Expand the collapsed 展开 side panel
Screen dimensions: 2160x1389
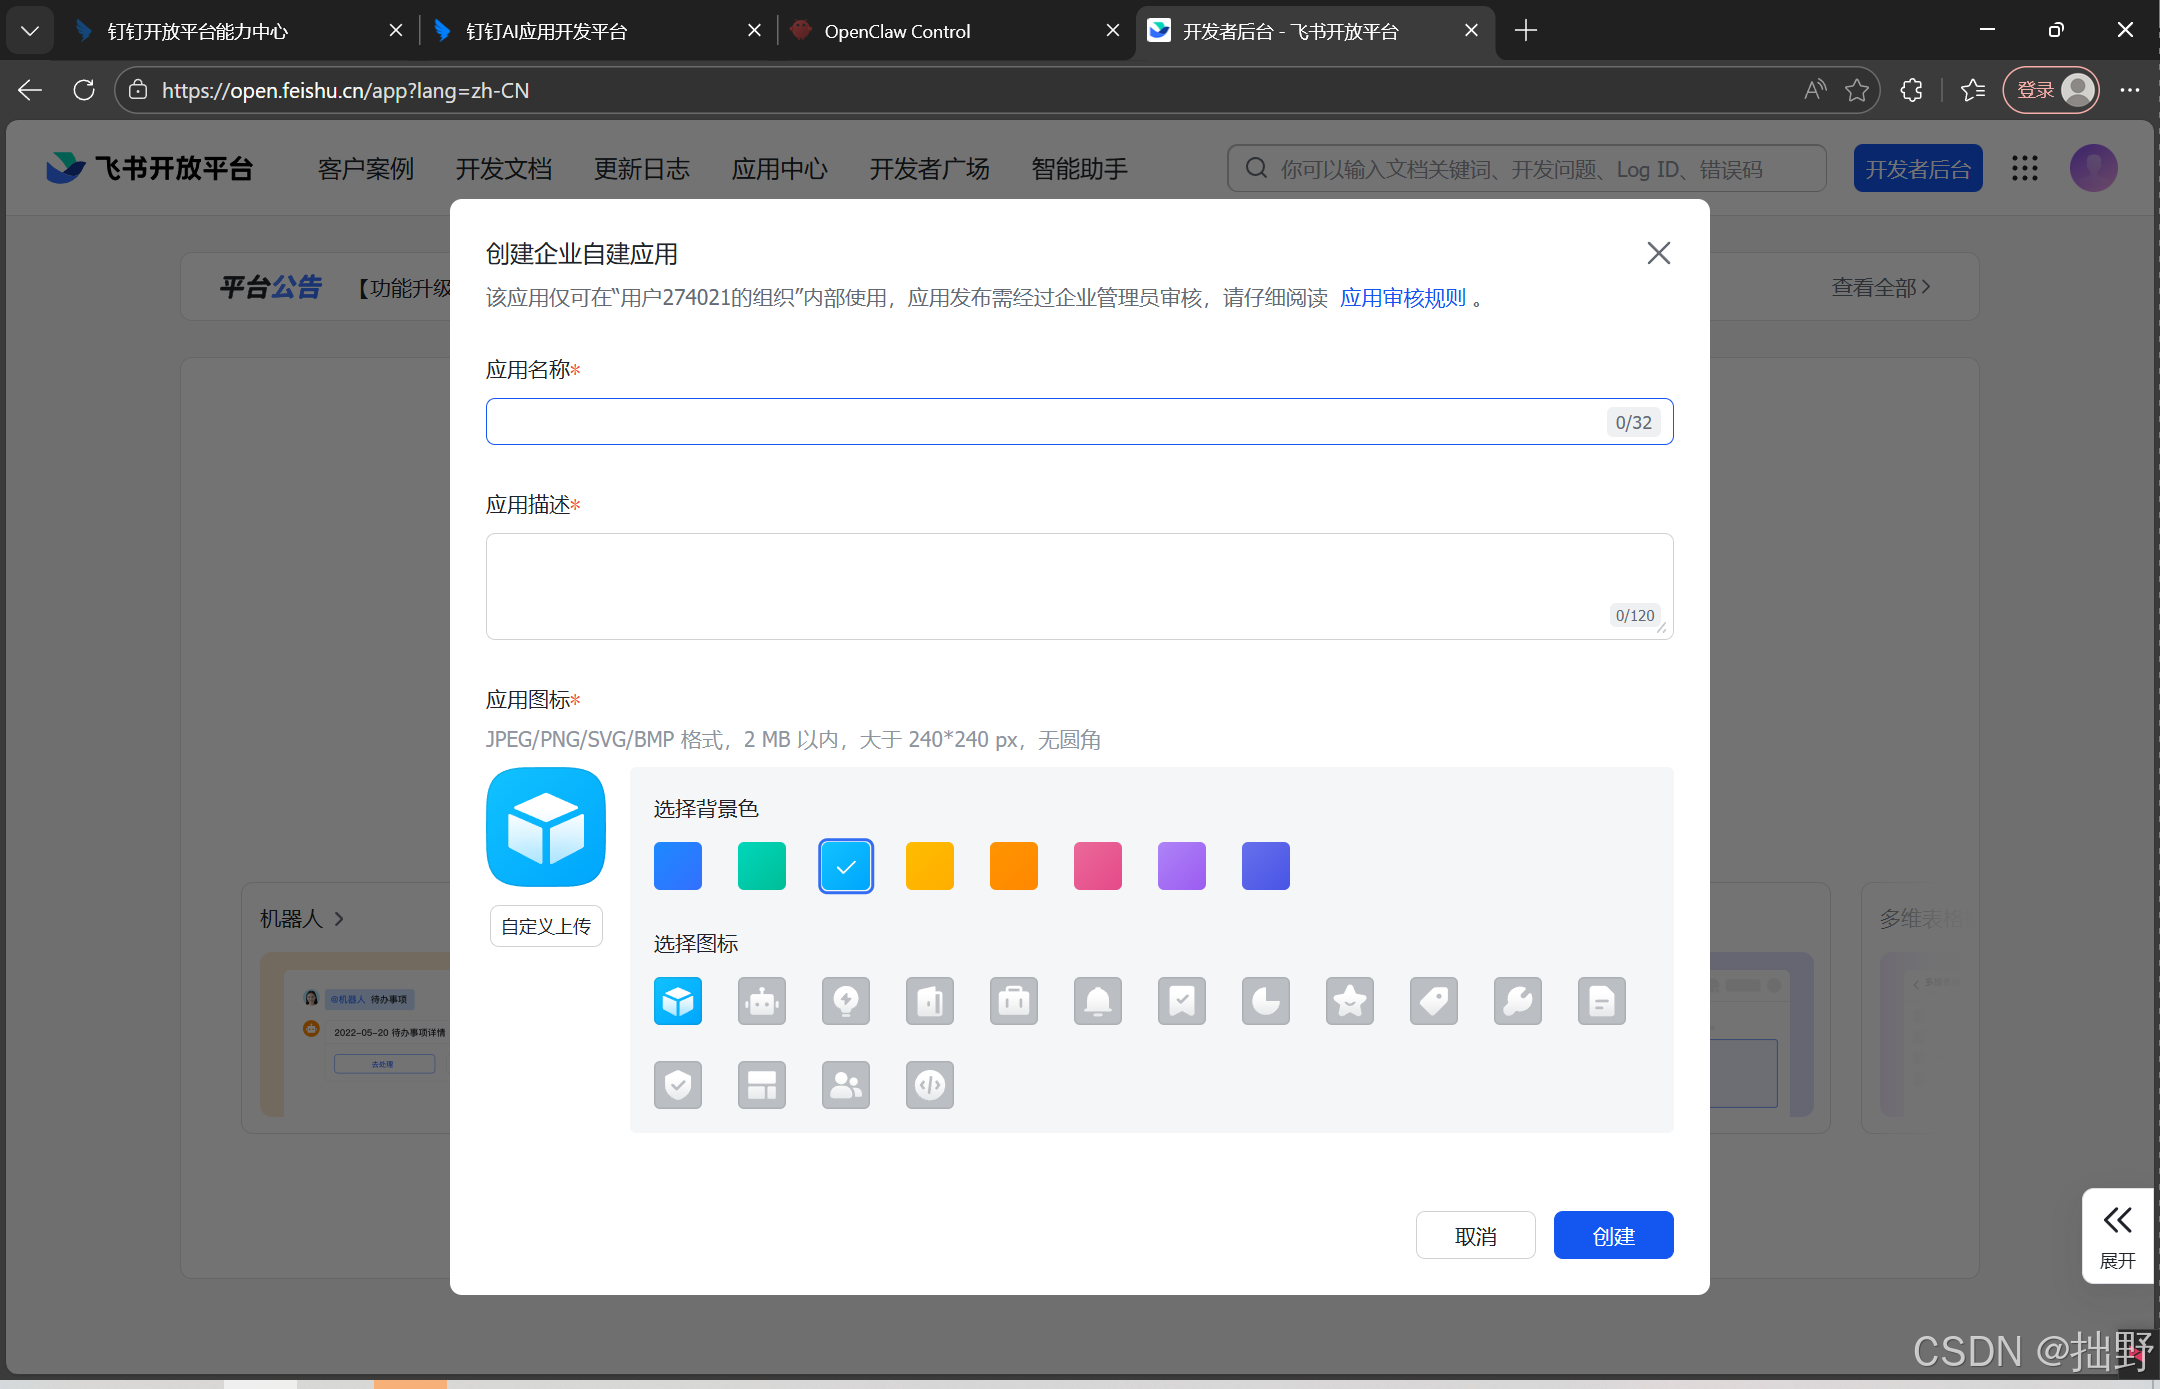click(x=2117, y=1235)
